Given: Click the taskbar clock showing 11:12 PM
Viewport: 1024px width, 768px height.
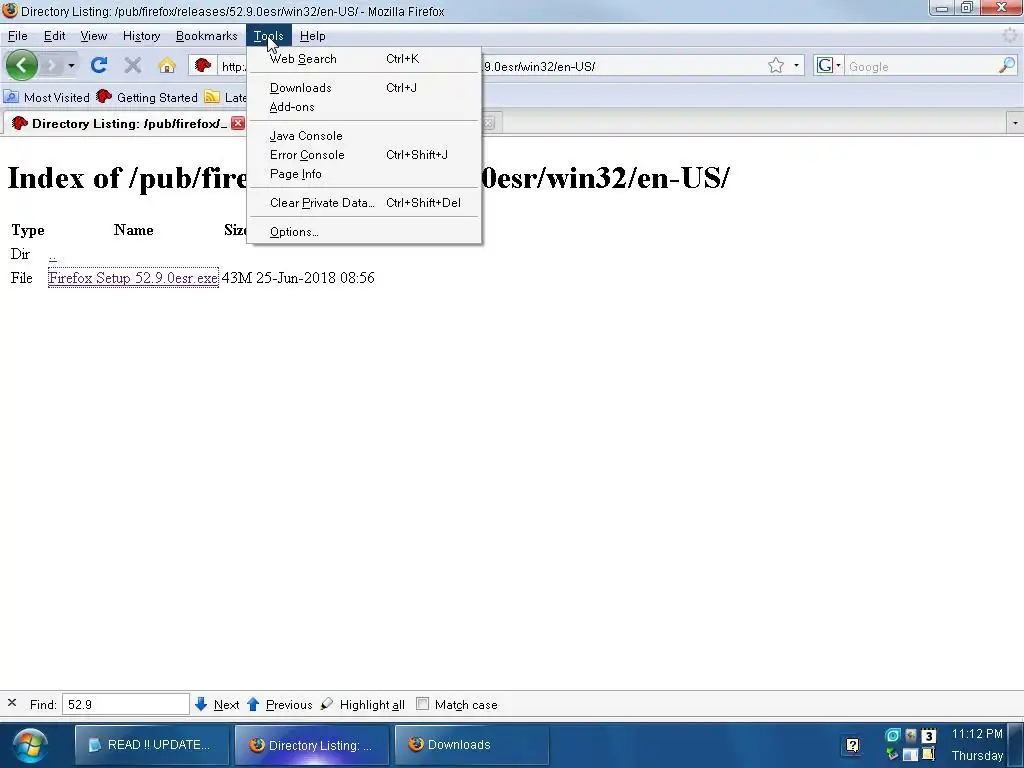Looking at the screenshot, I should point(977,733).
